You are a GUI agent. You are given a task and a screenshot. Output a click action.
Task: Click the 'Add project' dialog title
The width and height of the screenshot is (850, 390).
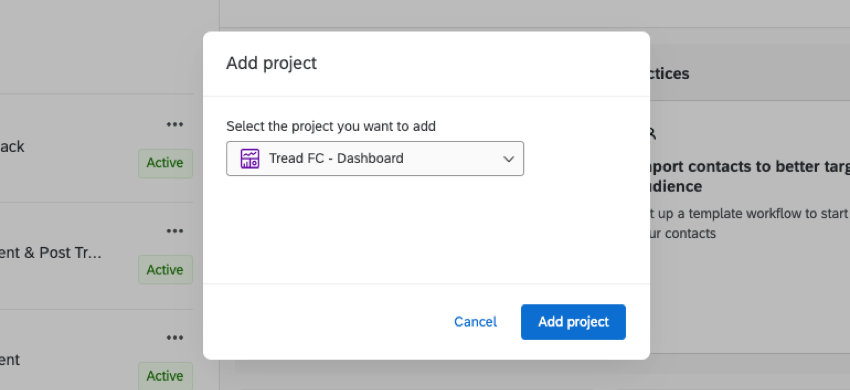point(271,63)
